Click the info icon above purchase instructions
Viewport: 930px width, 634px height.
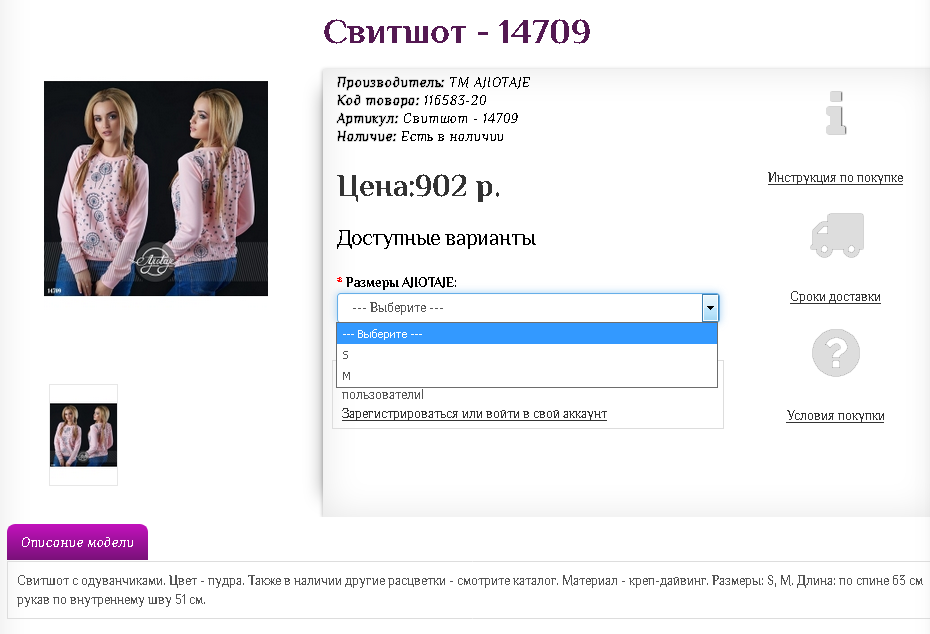[836, 113]
